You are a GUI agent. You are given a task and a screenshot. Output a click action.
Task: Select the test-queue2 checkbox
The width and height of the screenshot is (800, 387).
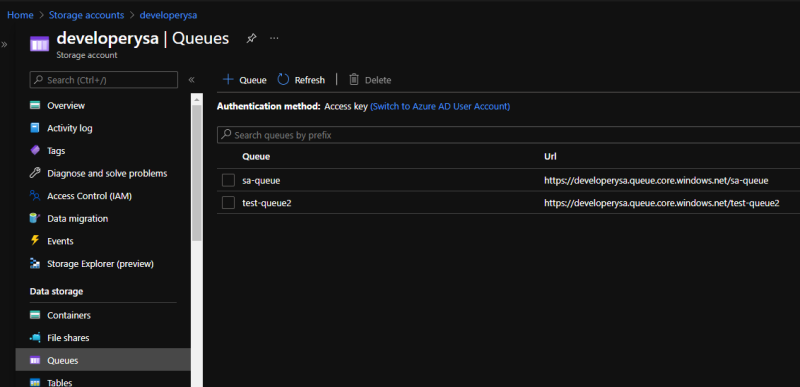pyautogui.click(x=228, y=203)
